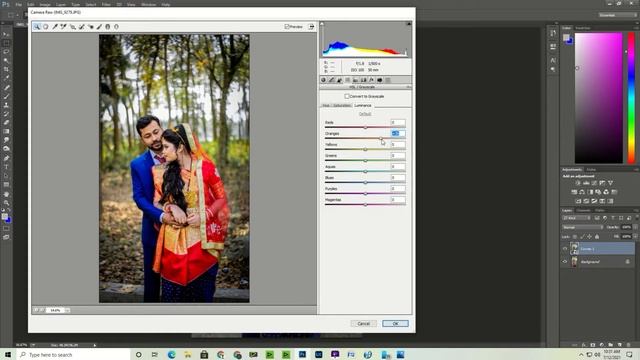
Task: Click the Windows Start button
Action: click(x=8, y=354)
